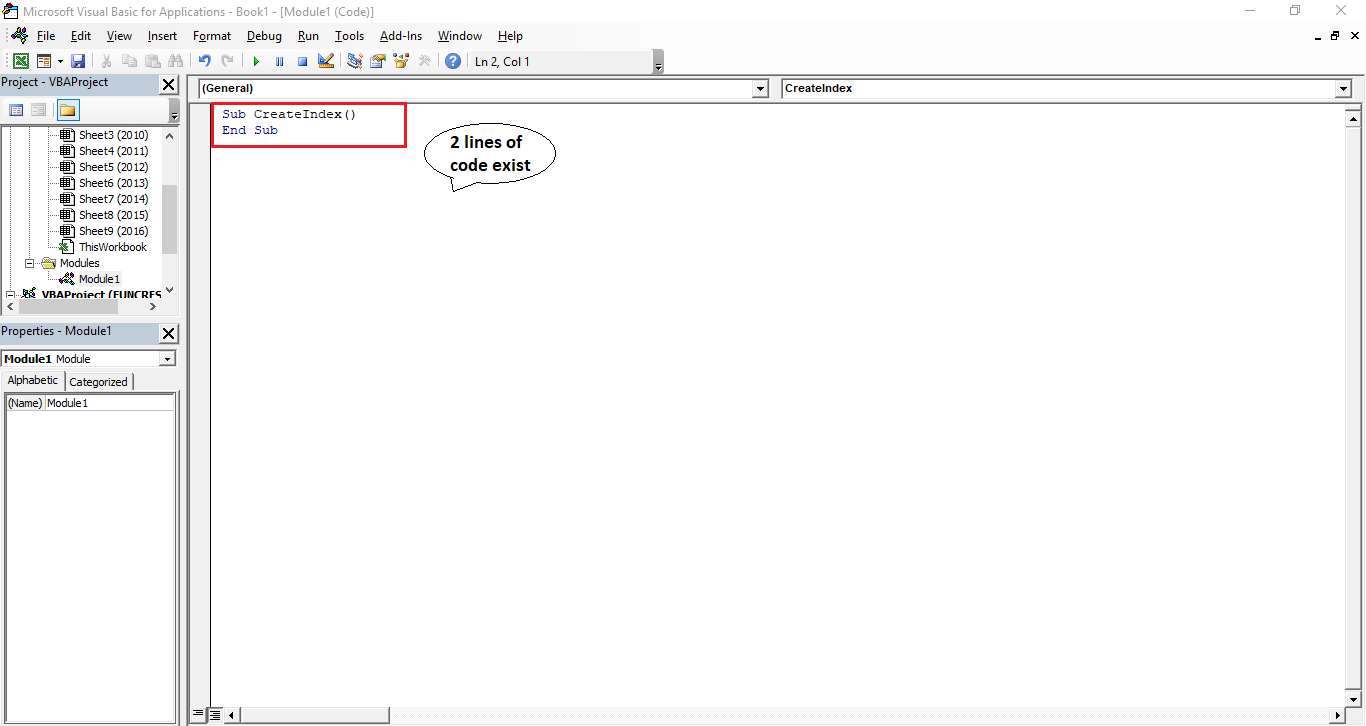Click the Break pause icon
Viewport: 1366px width, 726px height.
point(279,61)
